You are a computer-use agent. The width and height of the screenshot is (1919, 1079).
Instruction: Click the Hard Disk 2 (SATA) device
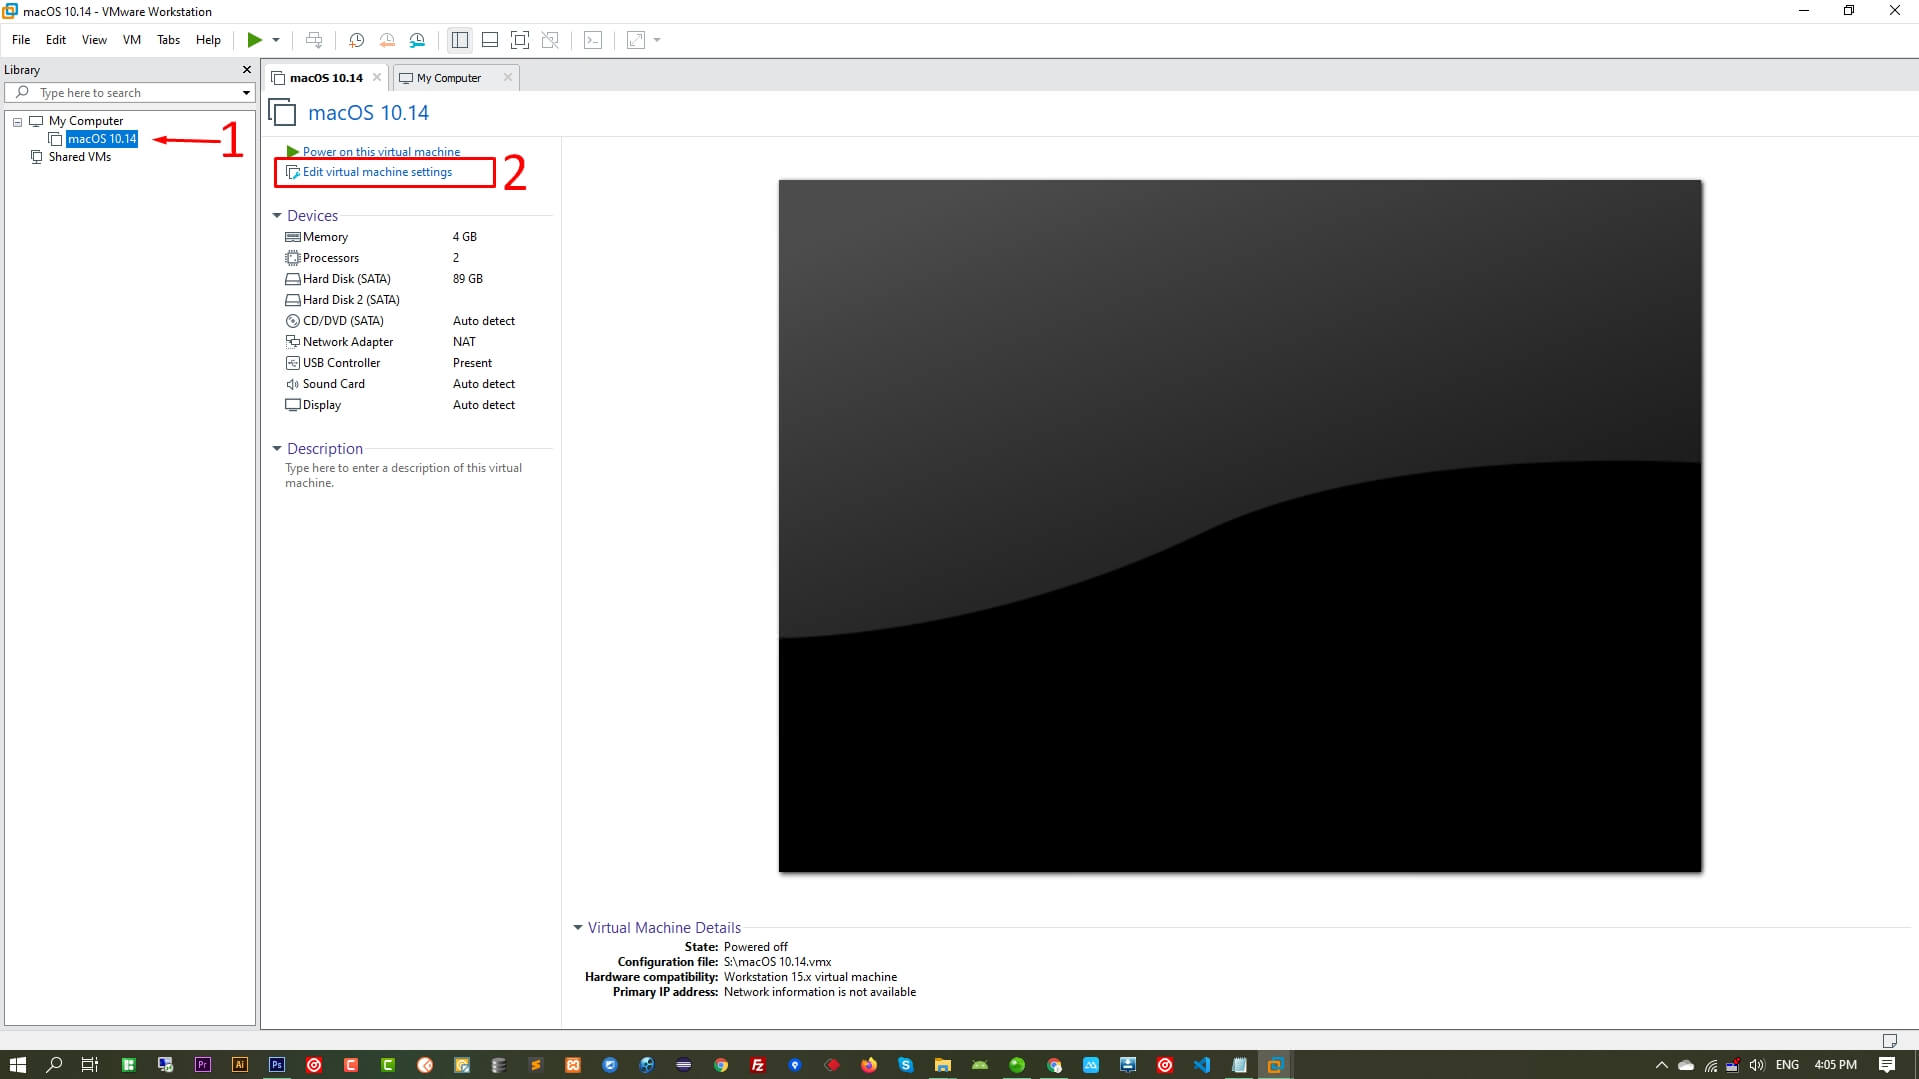(x=418, y=300)
